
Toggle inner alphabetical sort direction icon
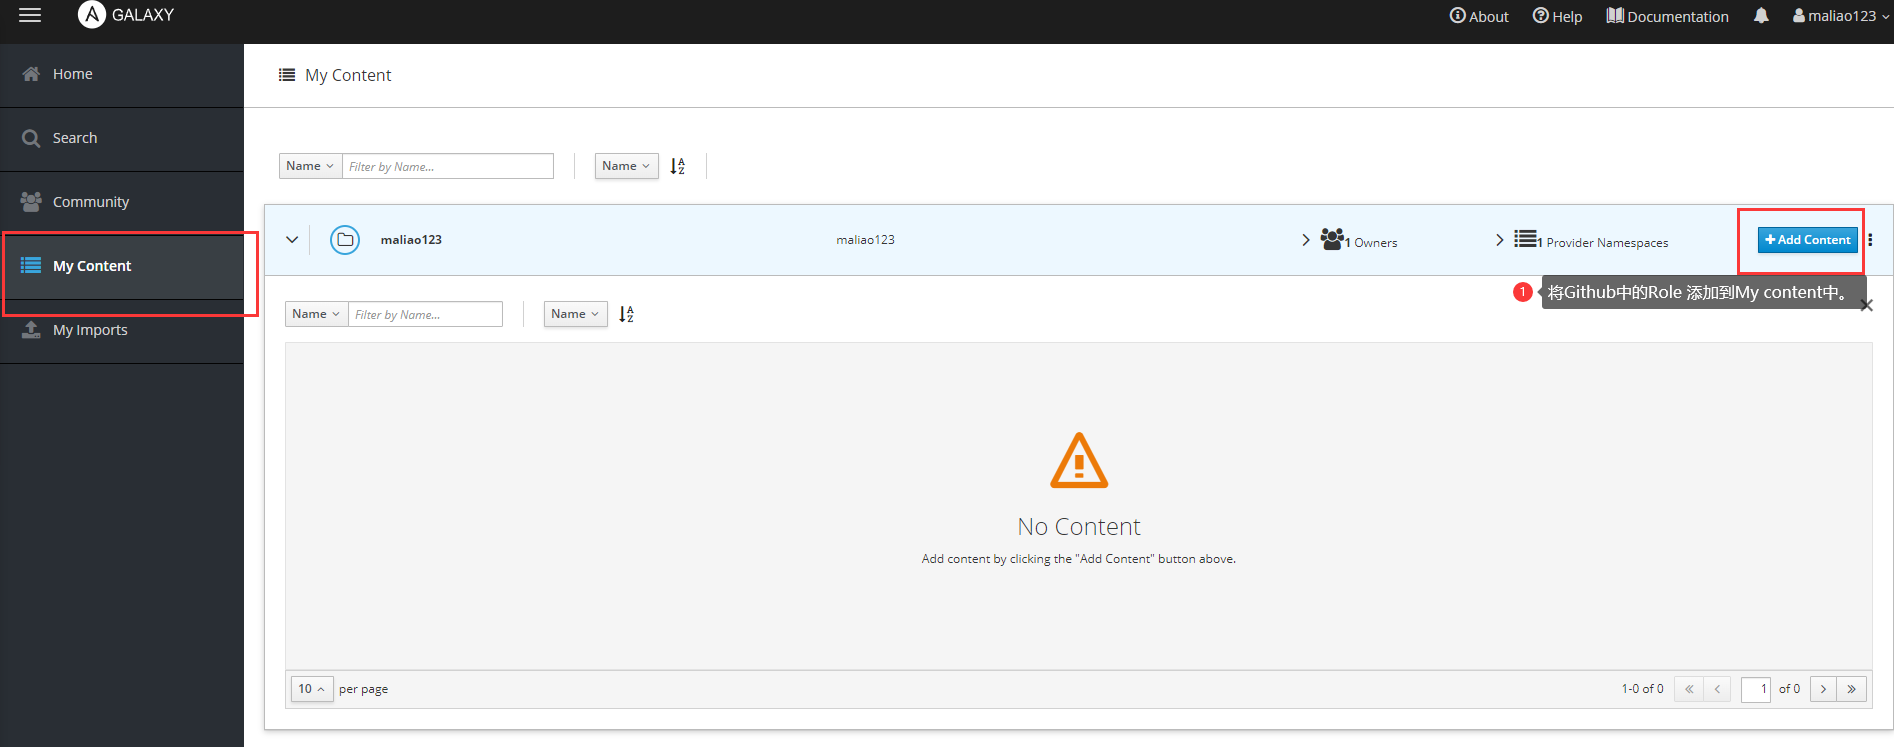pyautogui.click(x=627, y=314)
